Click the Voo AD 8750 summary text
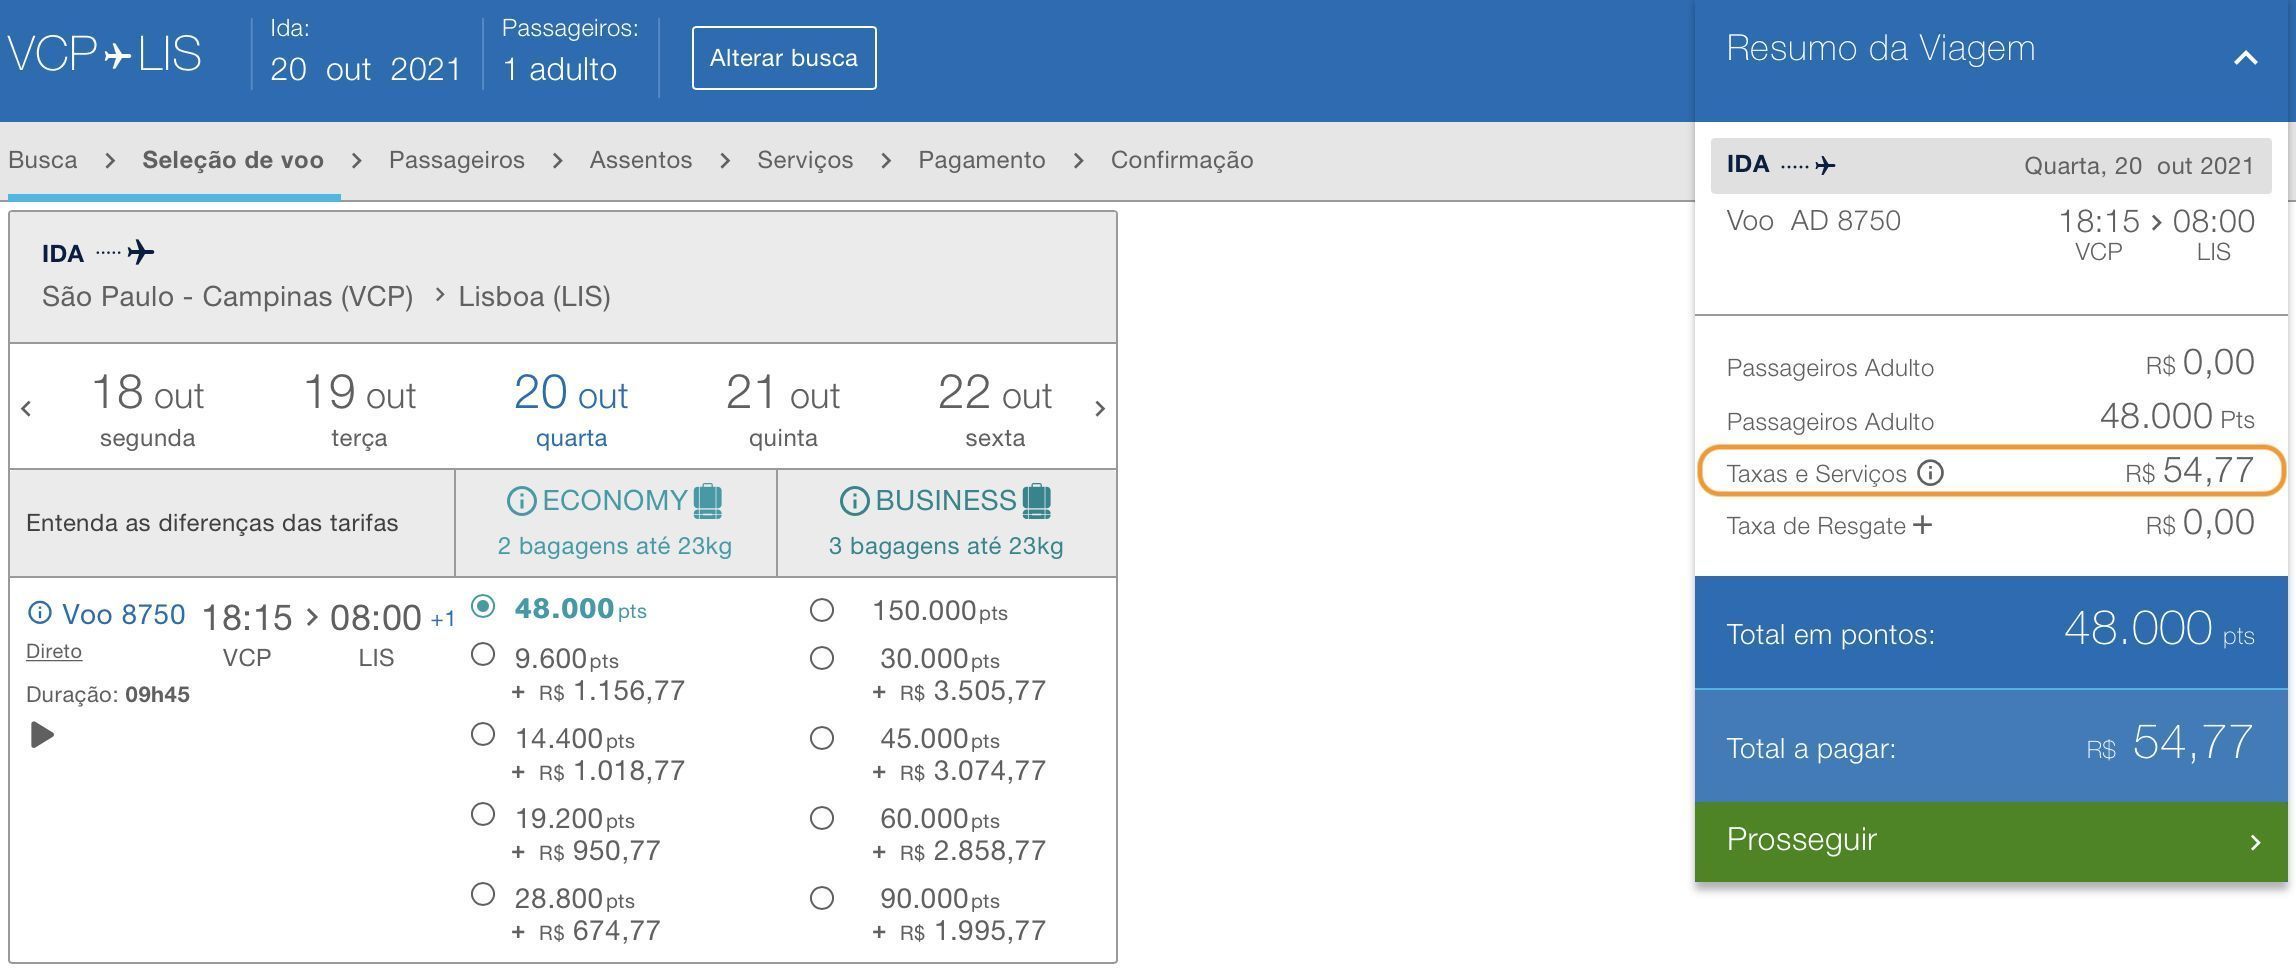 click(1814, 221)
